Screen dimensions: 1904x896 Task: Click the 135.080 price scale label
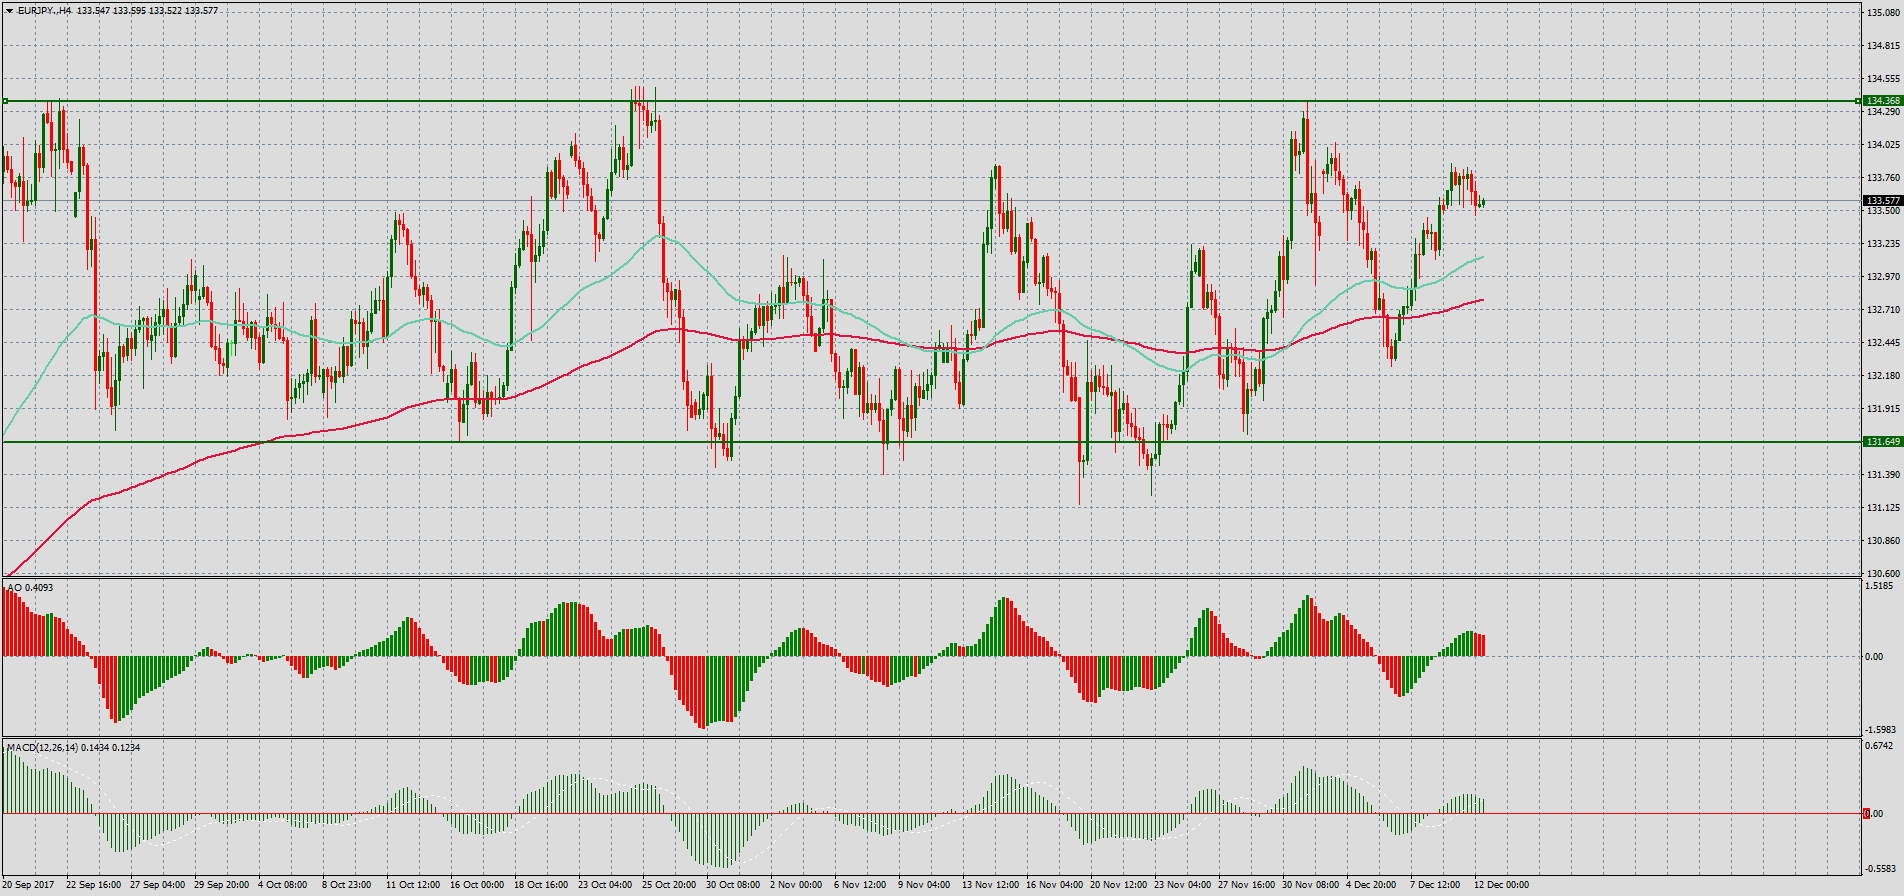point(1883,13)
